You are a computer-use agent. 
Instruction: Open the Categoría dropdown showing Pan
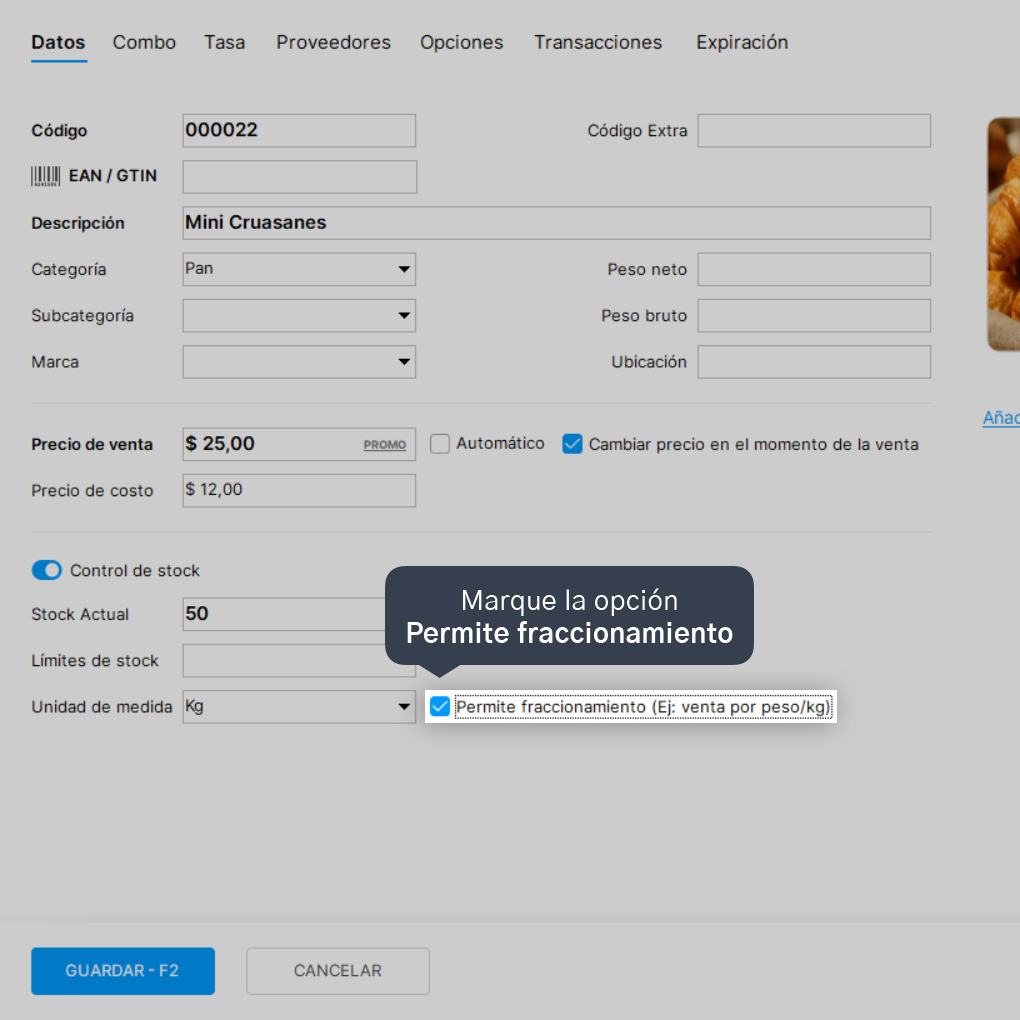click(299, 269)
